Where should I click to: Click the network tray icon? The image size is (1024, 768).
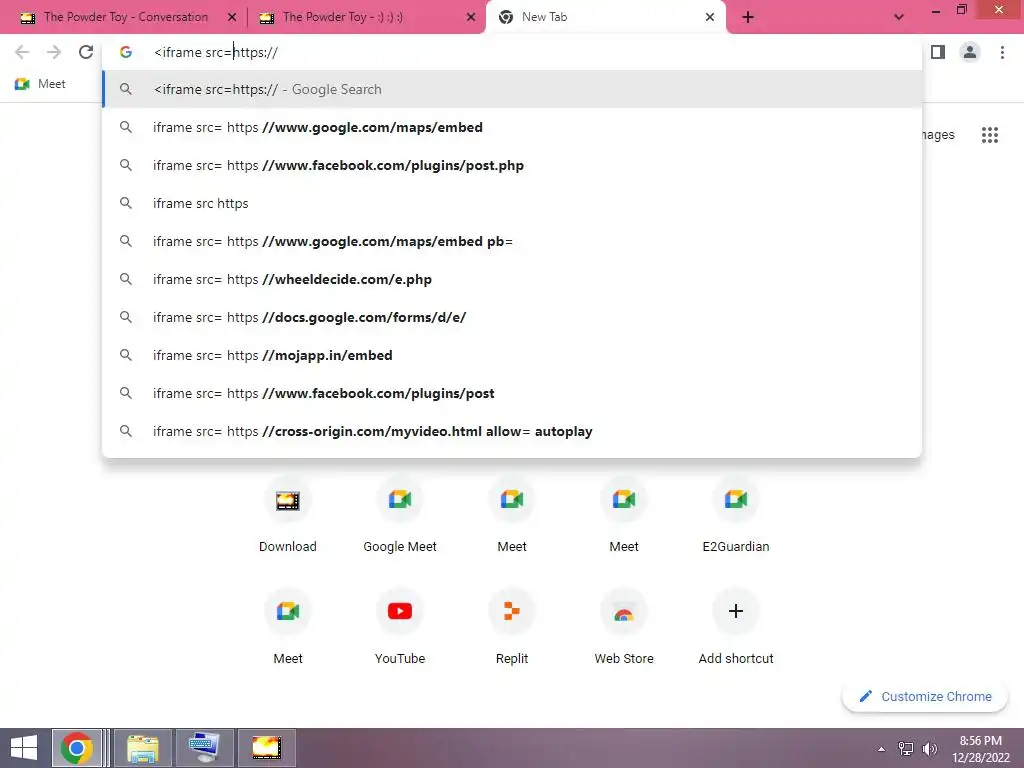coord(905,748)
